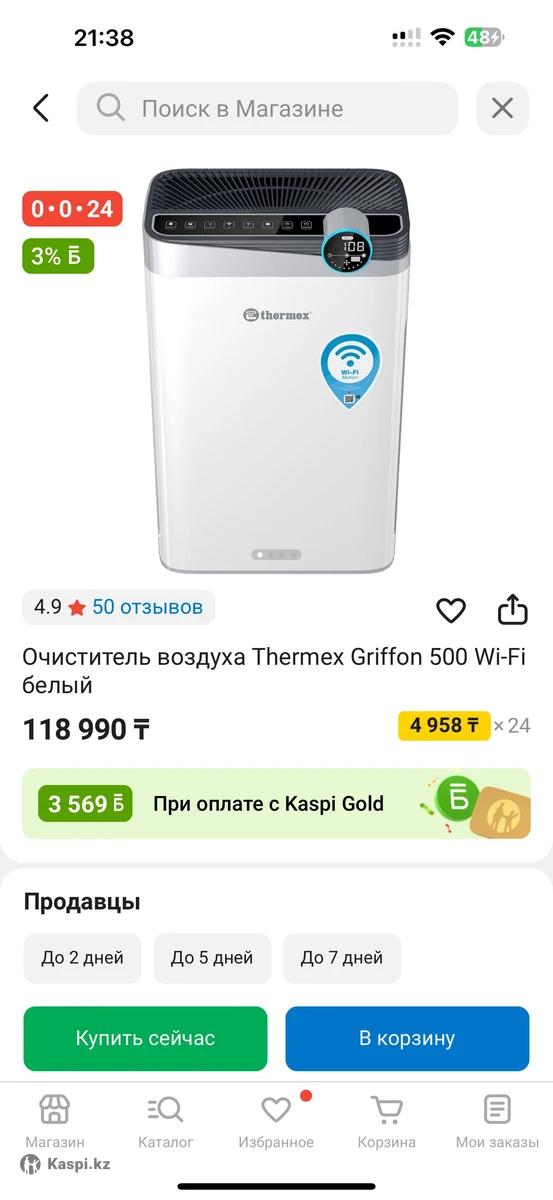Clear search with the X icon
Screen dimensions: 553x1200
tap(502, 108)
